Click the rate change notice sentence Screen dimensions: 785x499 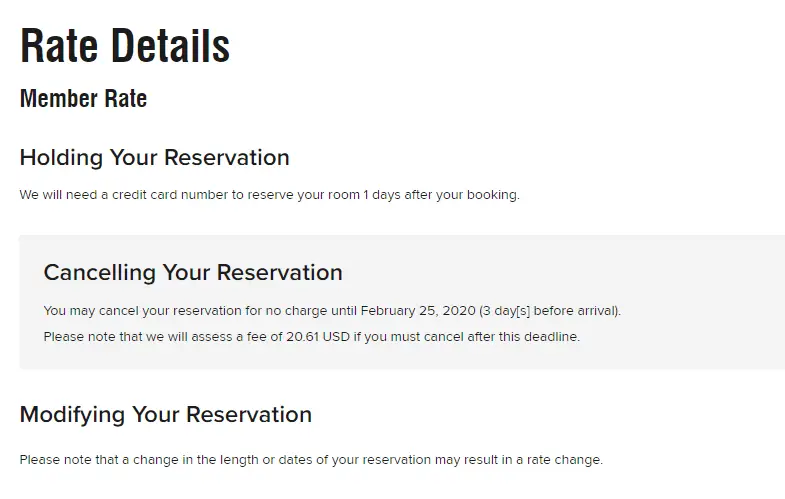(x=311, y=459)
